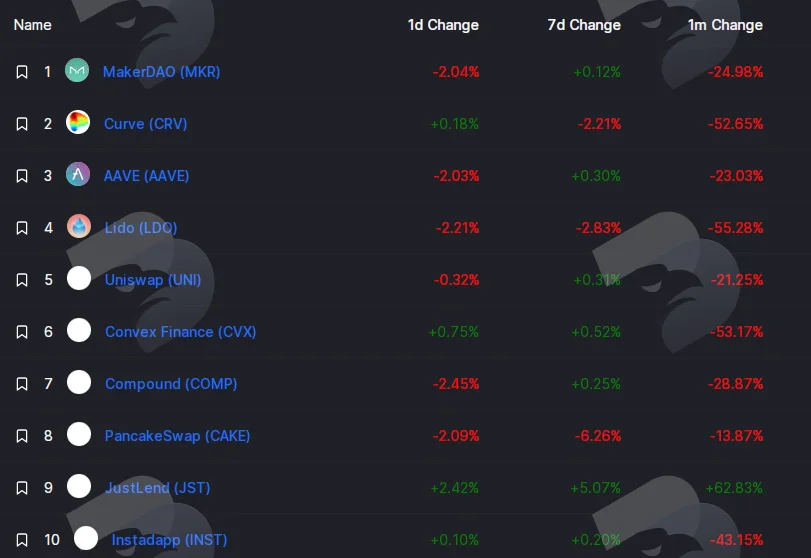Open the PancakeSwap (CAKE) link

pos(177,436)
